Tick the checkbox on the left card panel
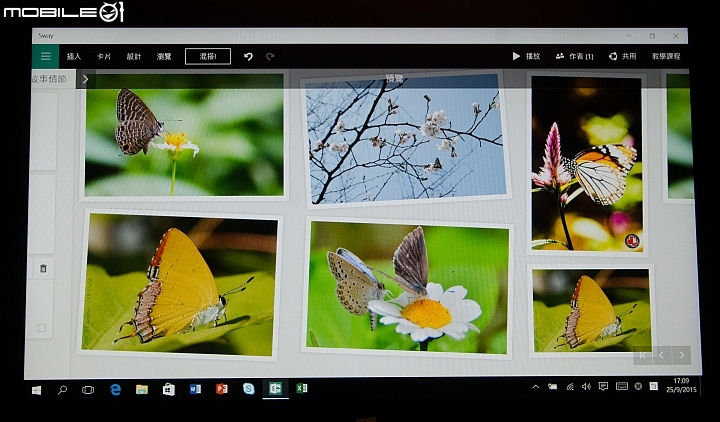 (42, 328)
